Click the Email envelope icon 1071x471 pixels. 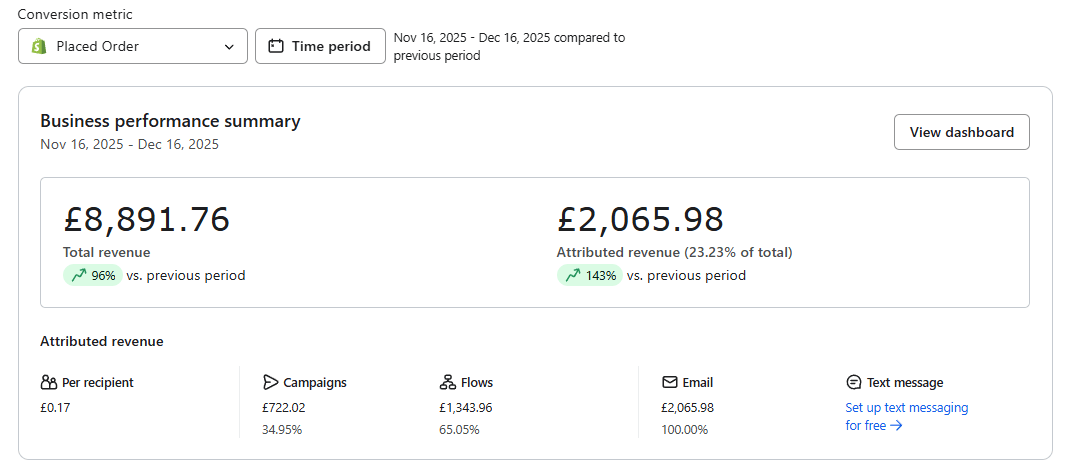coord(670,382)
